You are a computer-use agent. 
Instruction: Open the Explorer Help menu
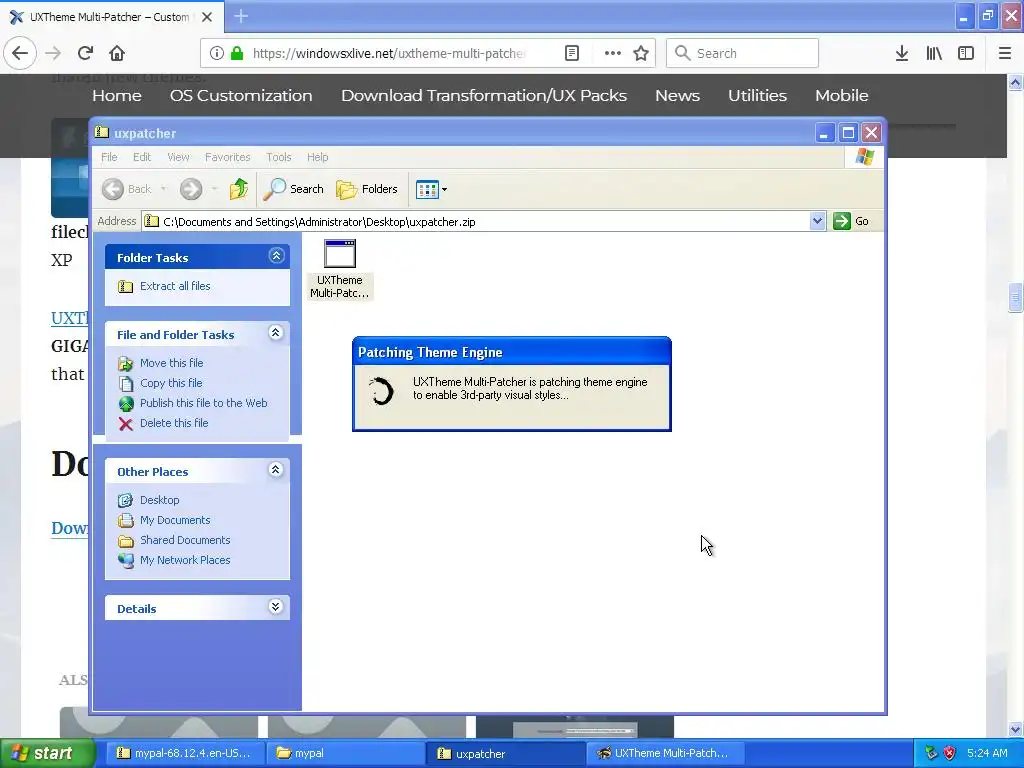tap(317, 157)
